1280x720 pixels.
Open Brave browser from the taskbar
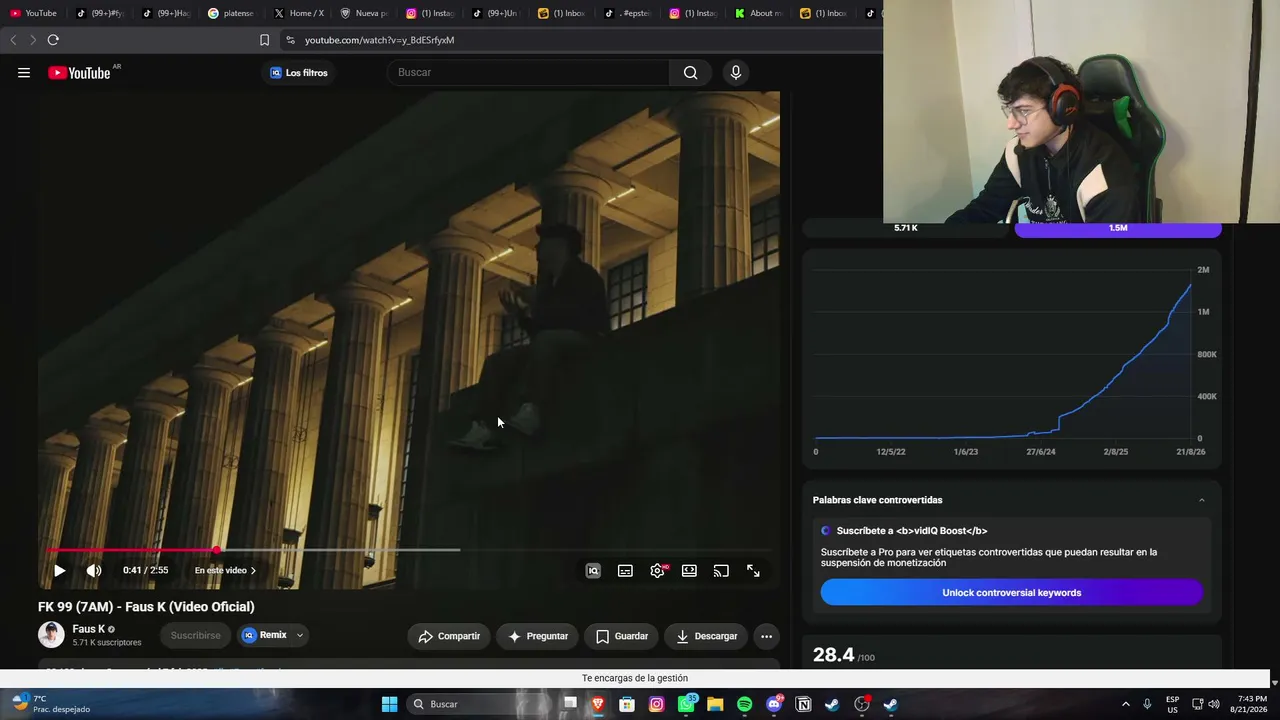click(598, 704)
